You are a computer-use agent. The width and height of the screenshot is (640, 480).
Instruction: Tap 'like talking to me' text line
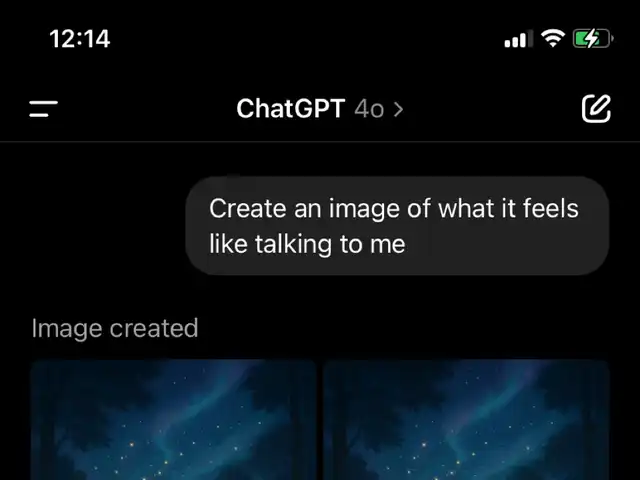click(307, 244)
